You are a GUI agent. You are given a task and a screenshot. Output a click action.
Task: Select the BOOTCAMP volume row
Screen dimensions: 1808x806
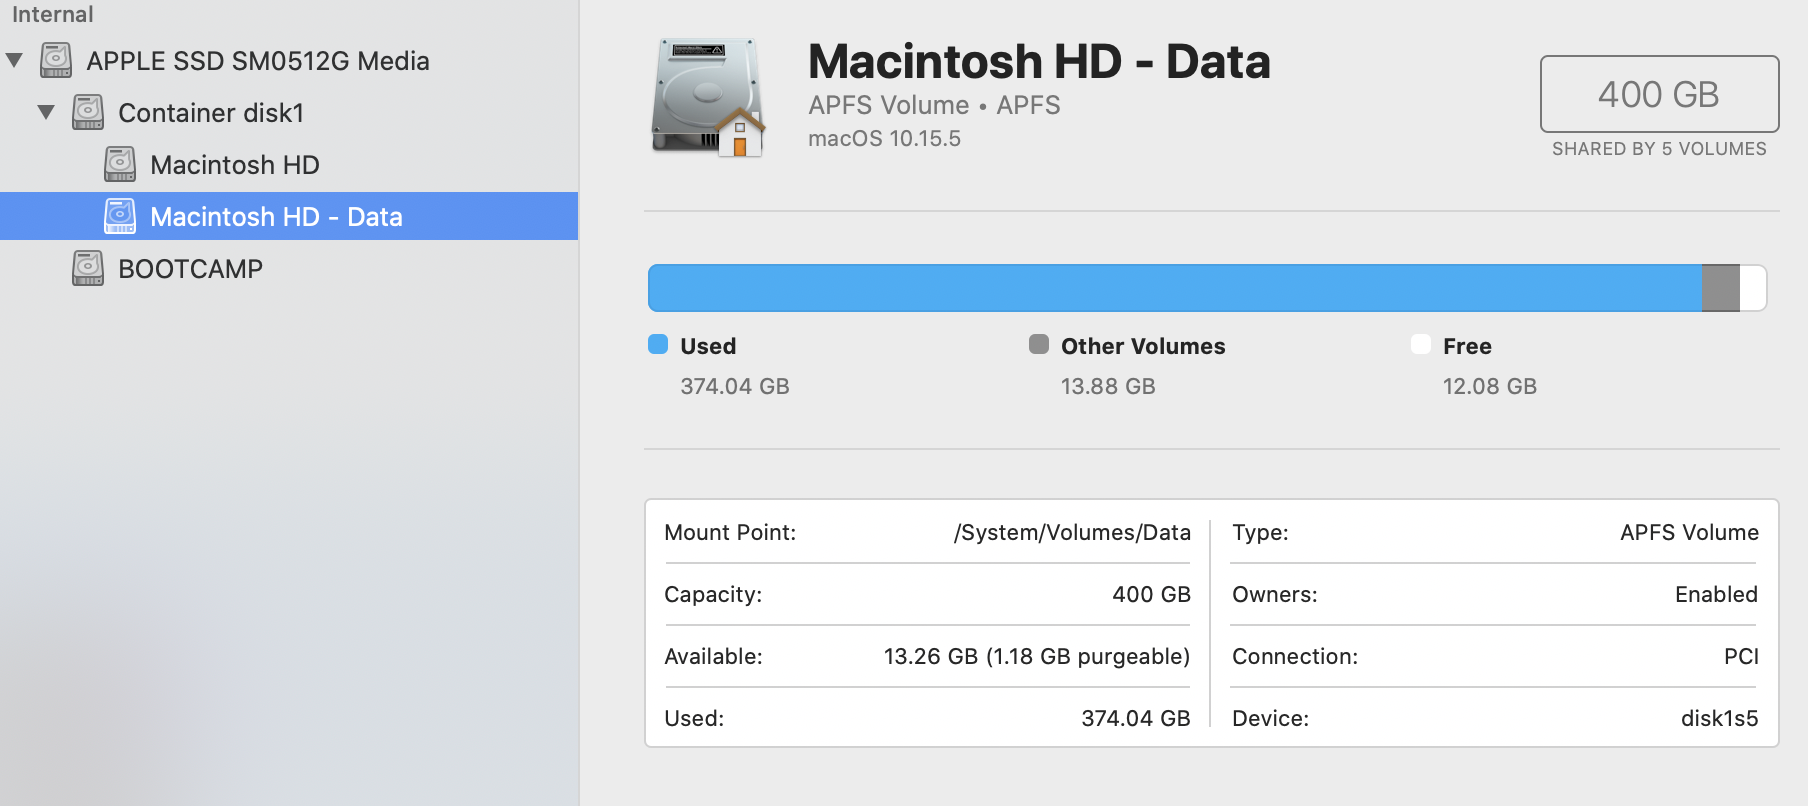click(x=289, y=269)
